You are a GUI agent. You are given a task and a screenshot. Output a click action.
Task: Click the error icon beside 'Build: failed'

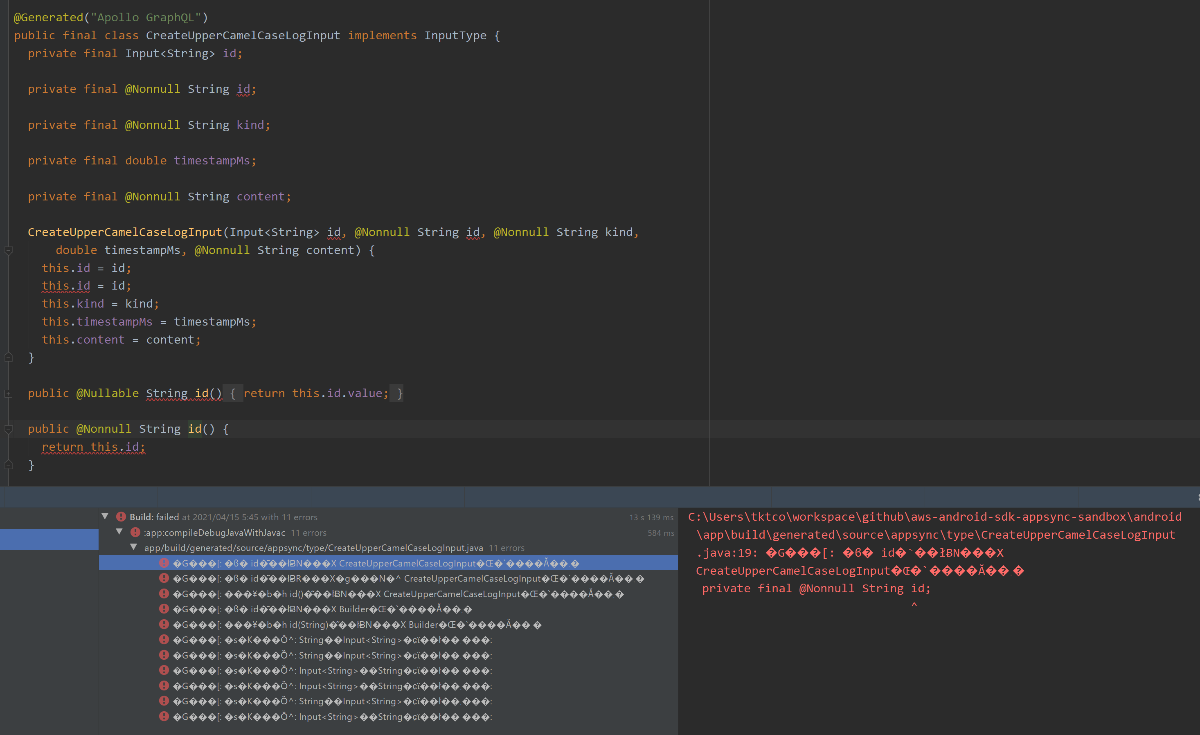(121, 517)
